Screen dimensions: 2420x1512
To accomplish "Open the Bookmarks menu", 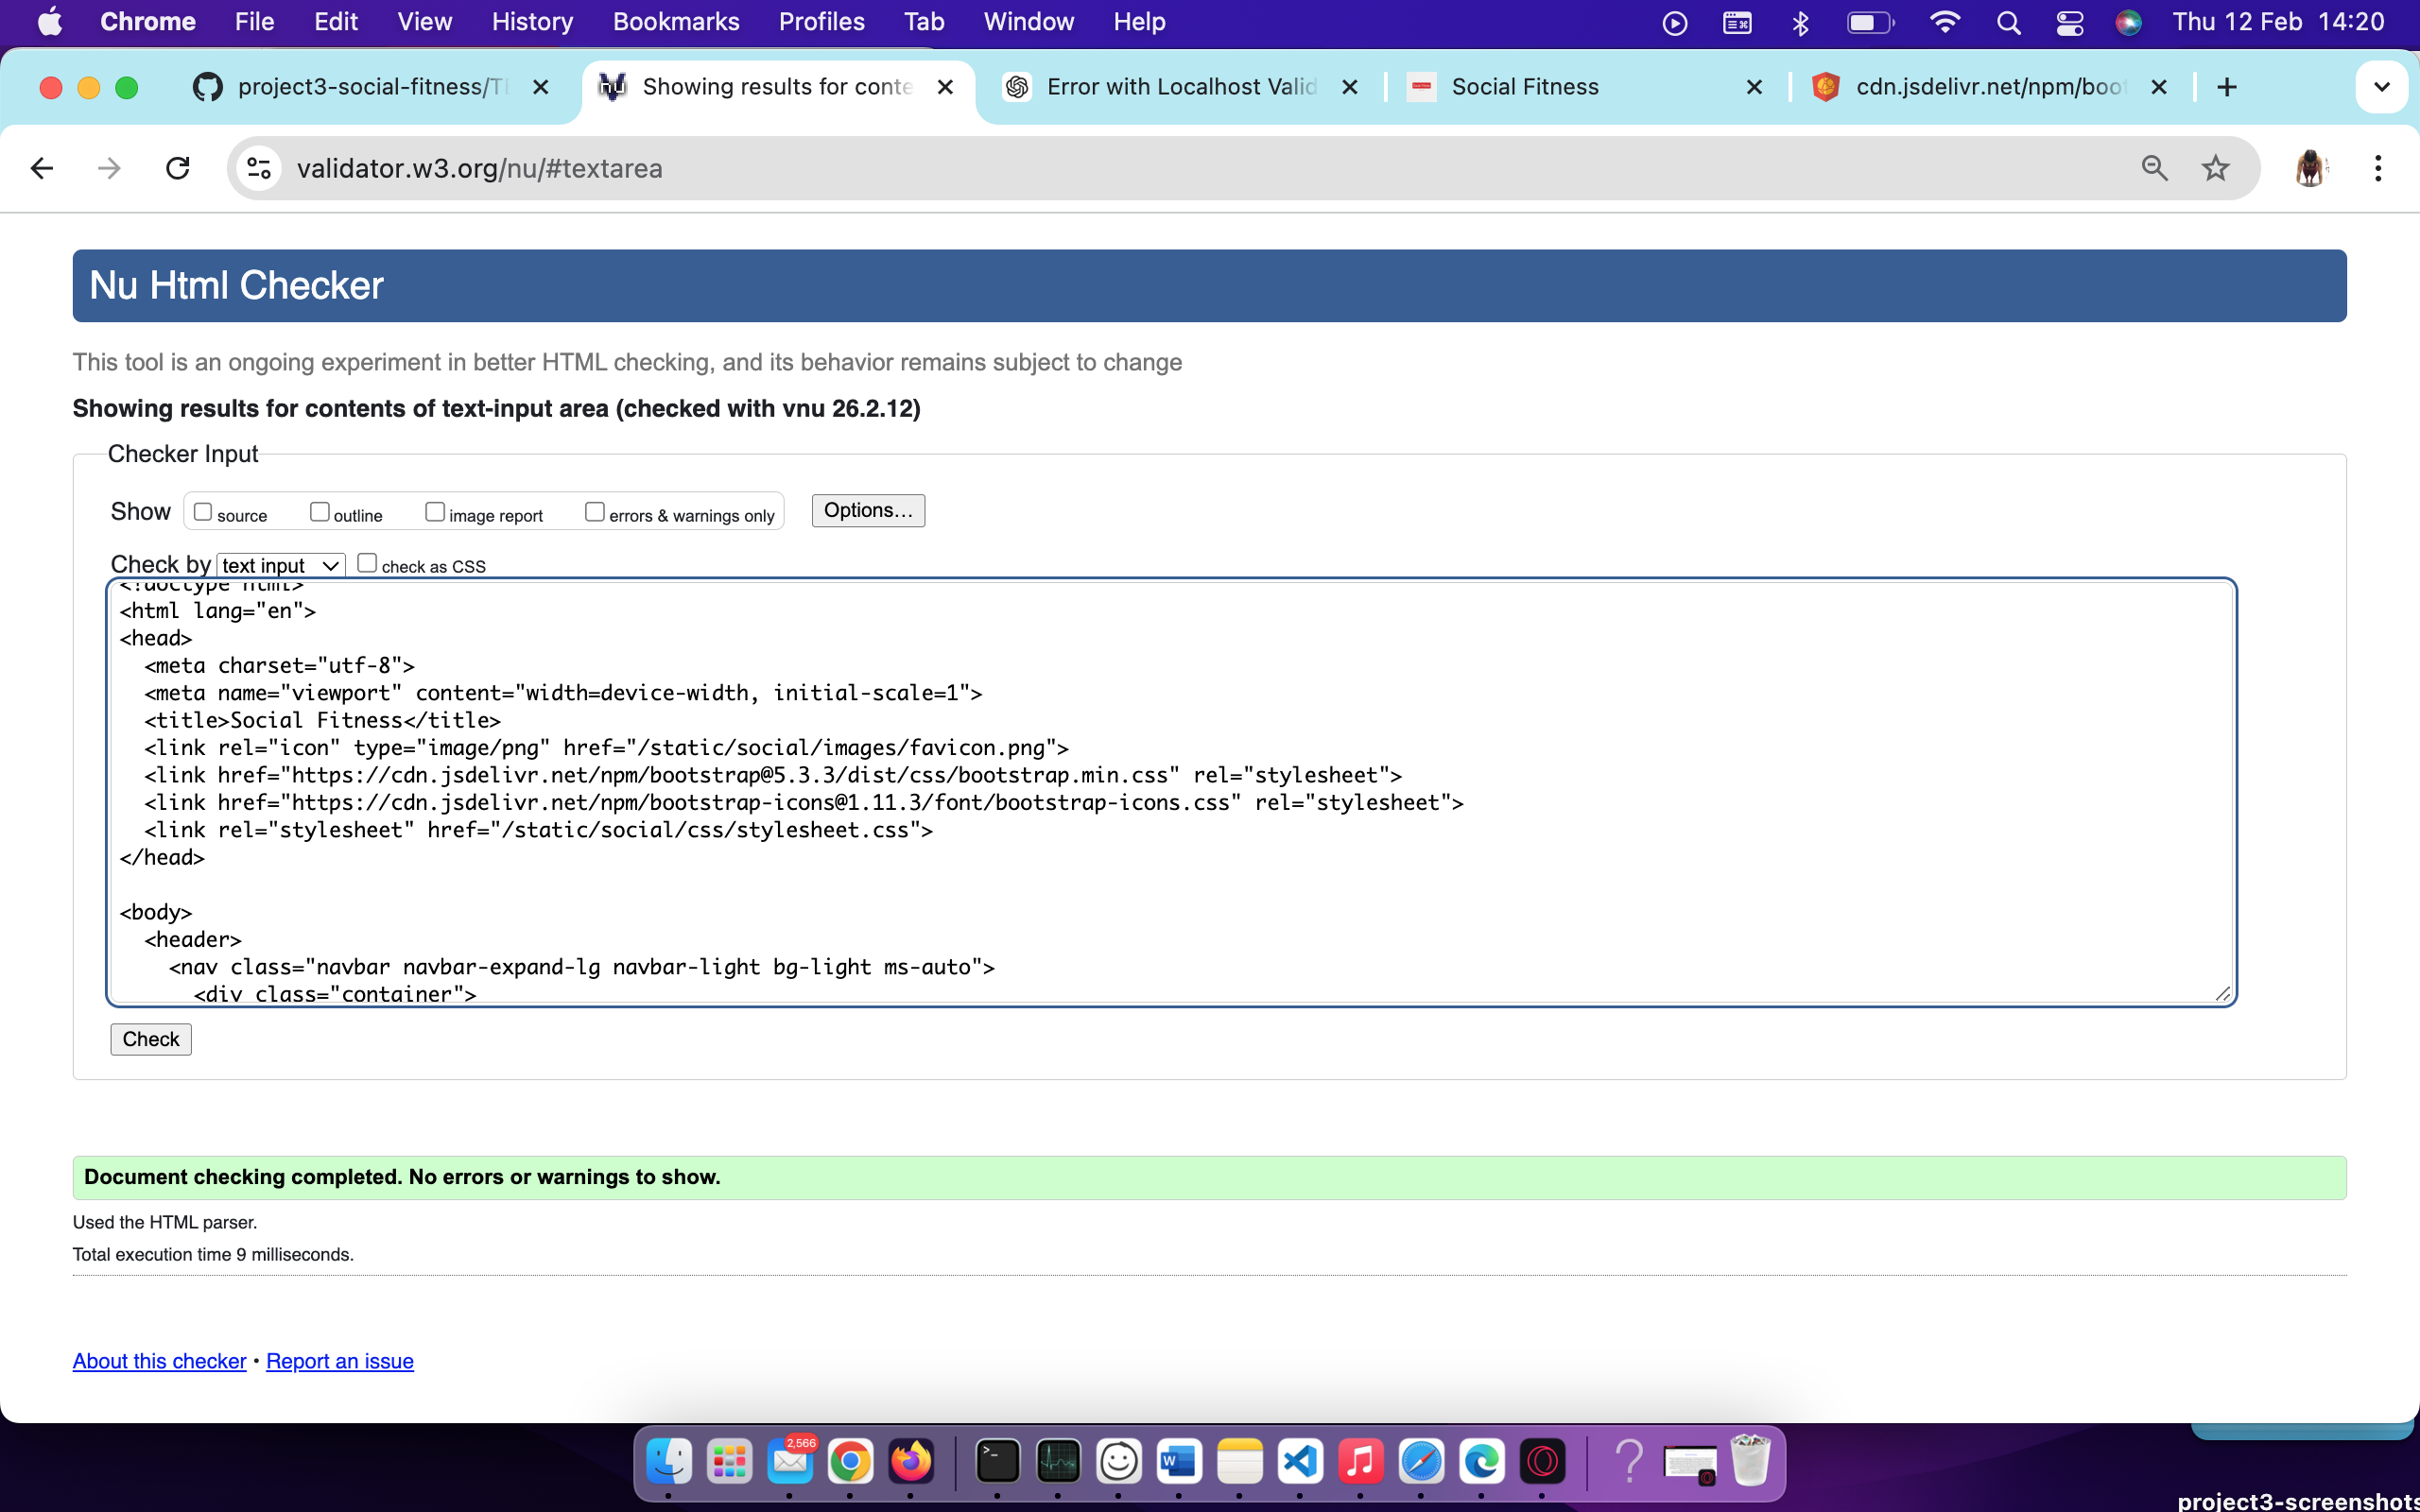I will click(x=676, y=21).
